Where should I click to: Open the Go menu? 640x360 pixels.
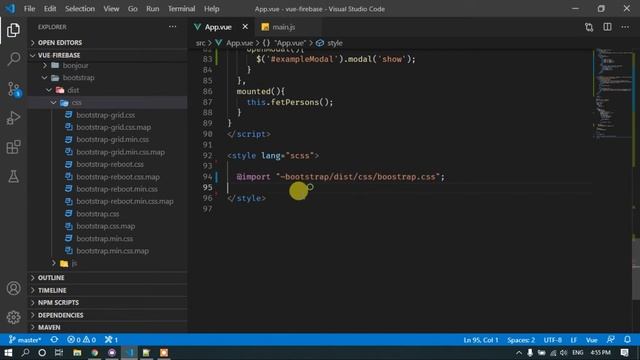(133, 9)
